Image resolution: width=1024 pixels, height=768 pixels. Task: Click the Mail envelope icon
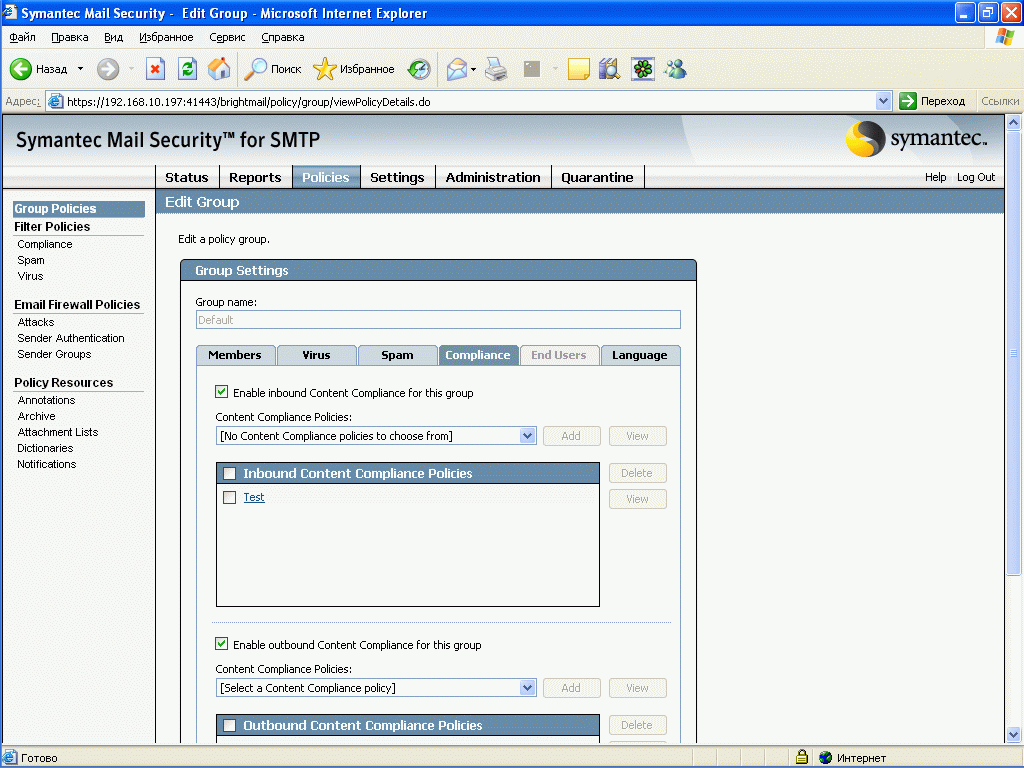[456, 69]
